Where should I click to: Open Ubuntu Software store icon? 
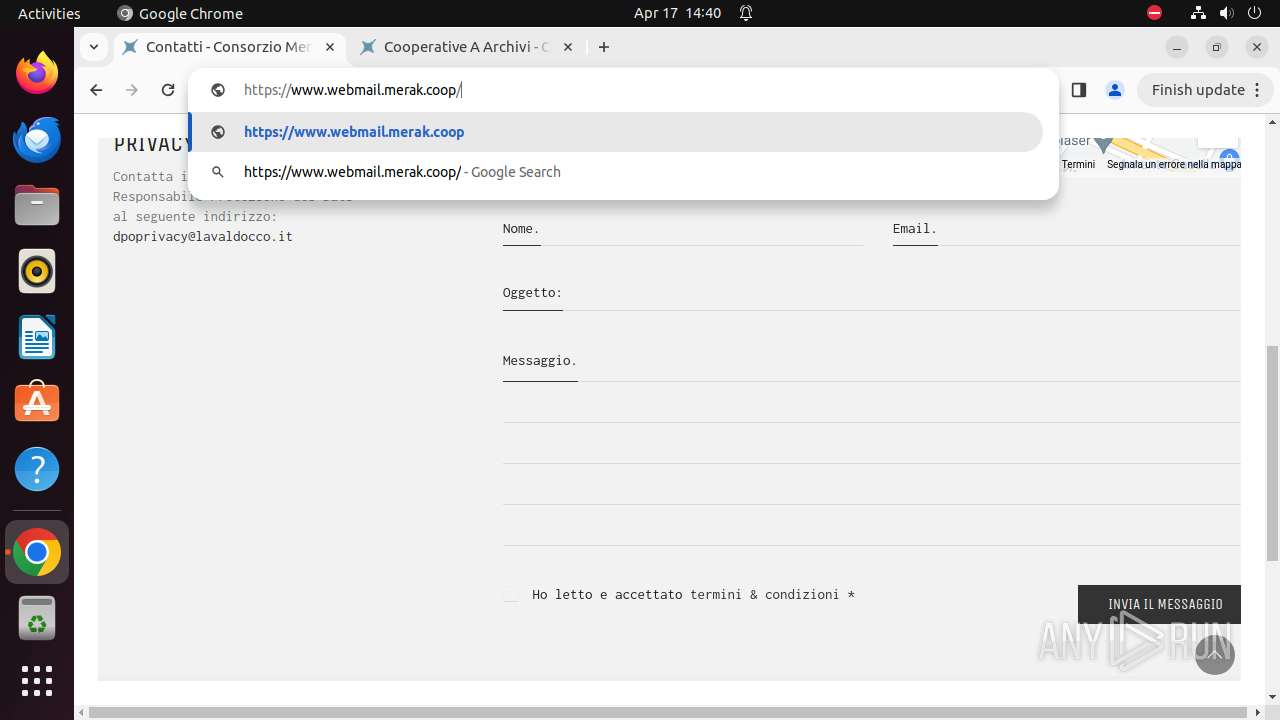coord(37,403)
